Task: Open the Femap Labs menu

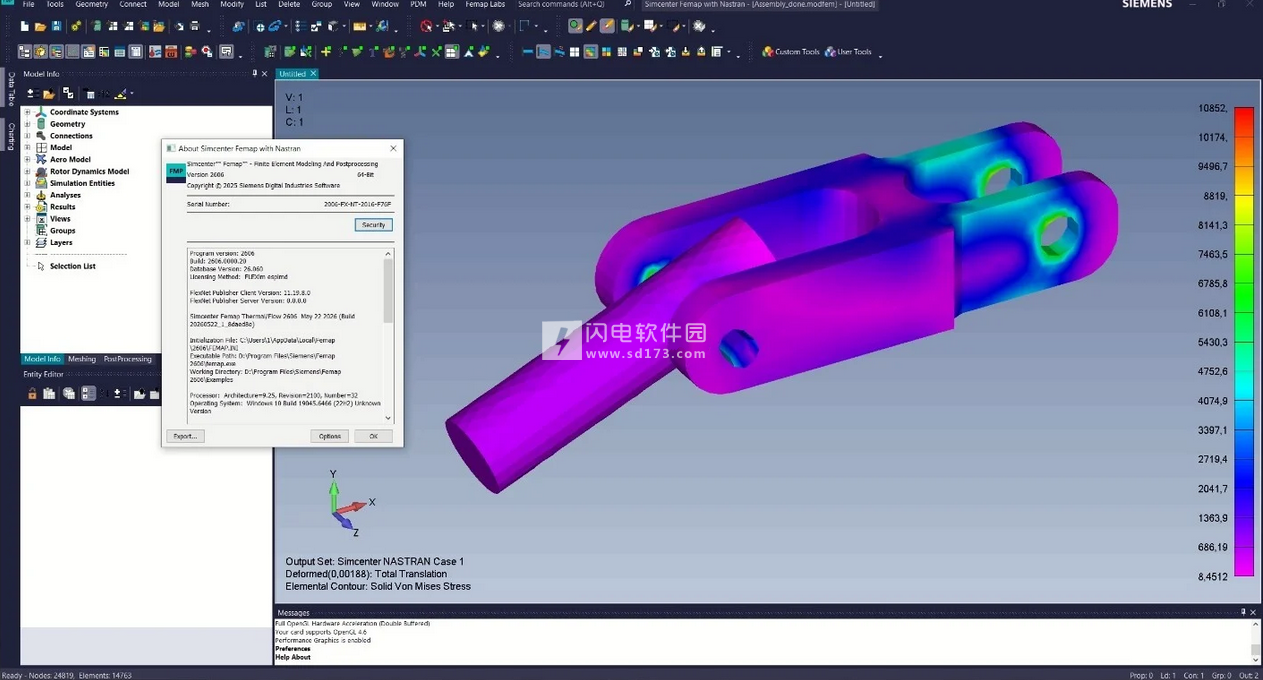Action: pos(485,4)
